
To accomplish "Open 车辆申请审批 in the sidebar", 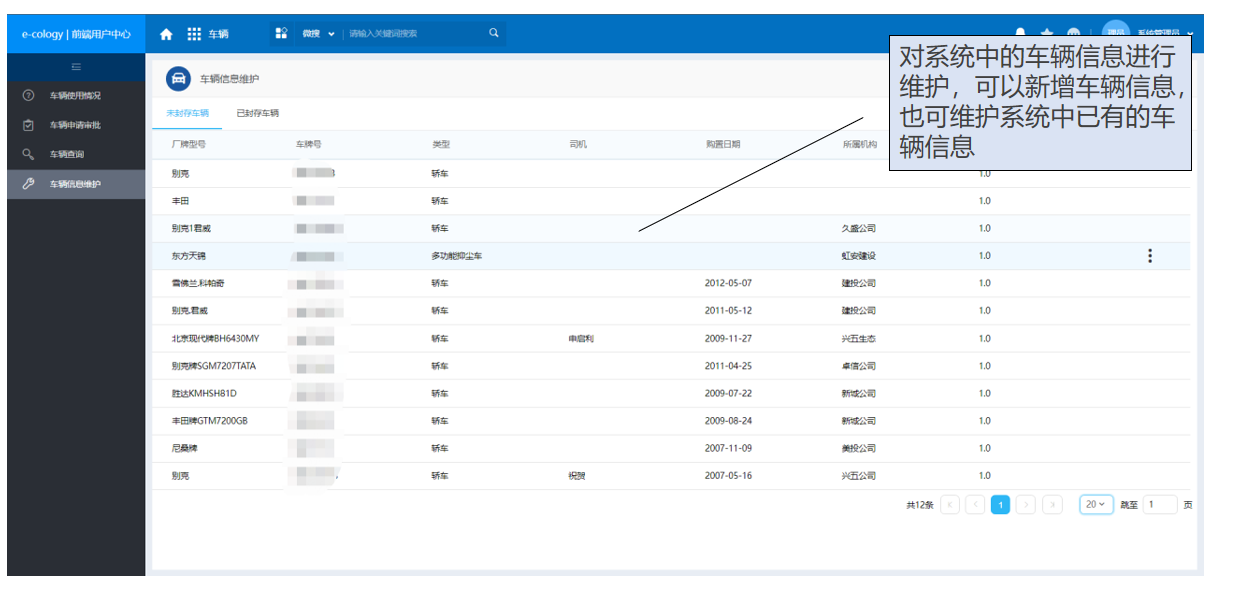I will pos(76,125).
